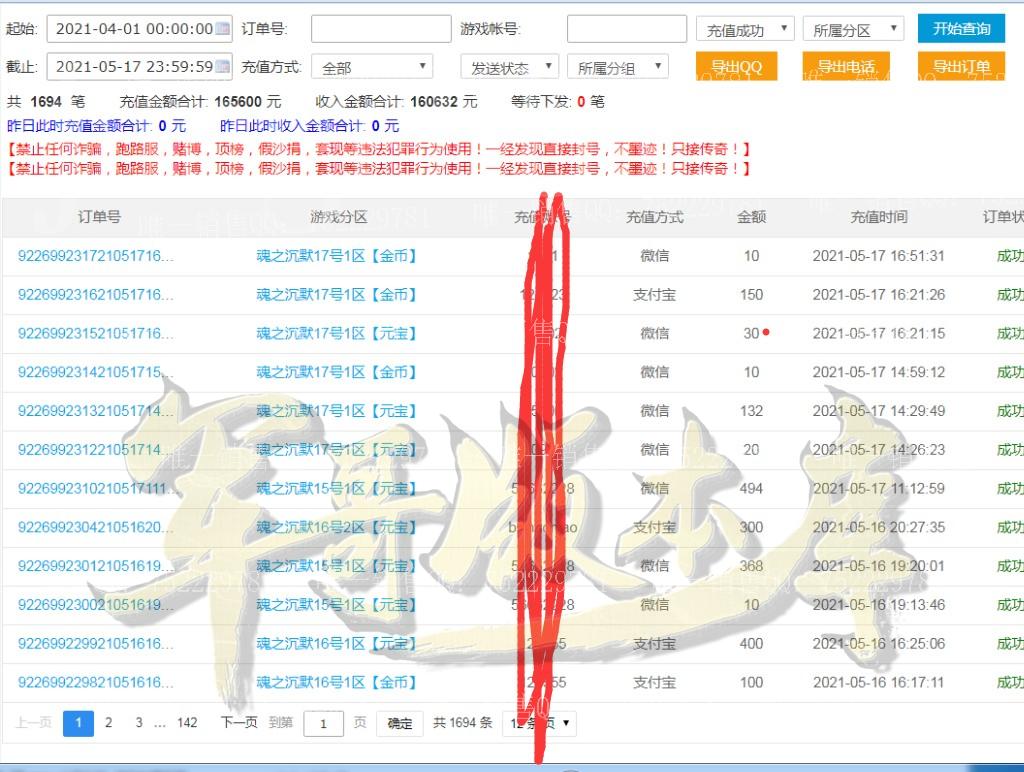Click the page number jump input box
The height and width of the screenshot is (772, 1024).
pyautogui.click(x=323, y=723)
